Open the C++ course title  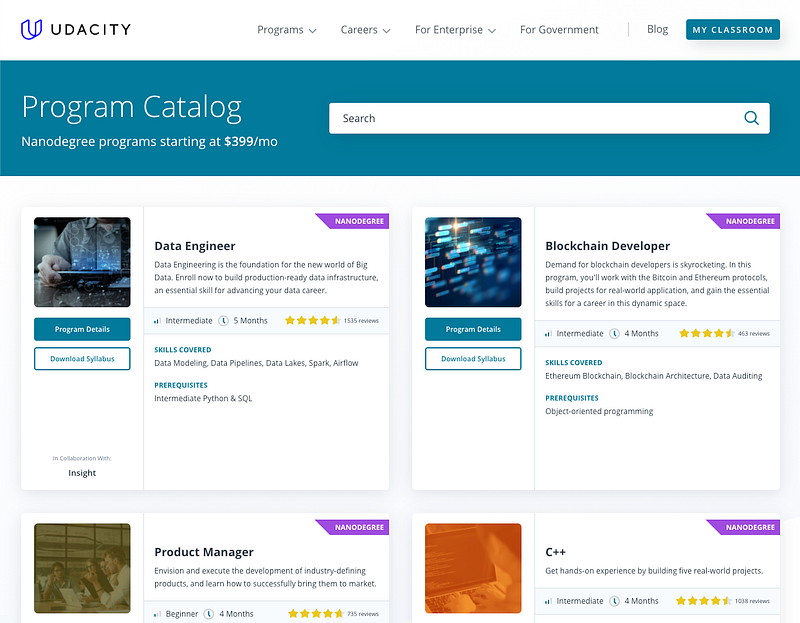coord(555,552)
